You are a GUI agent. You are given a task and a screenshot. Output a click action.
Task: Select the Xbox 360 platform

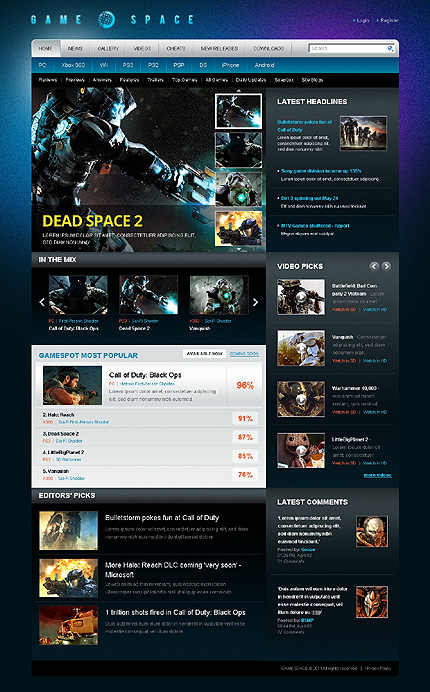click(x=73, y=65)
